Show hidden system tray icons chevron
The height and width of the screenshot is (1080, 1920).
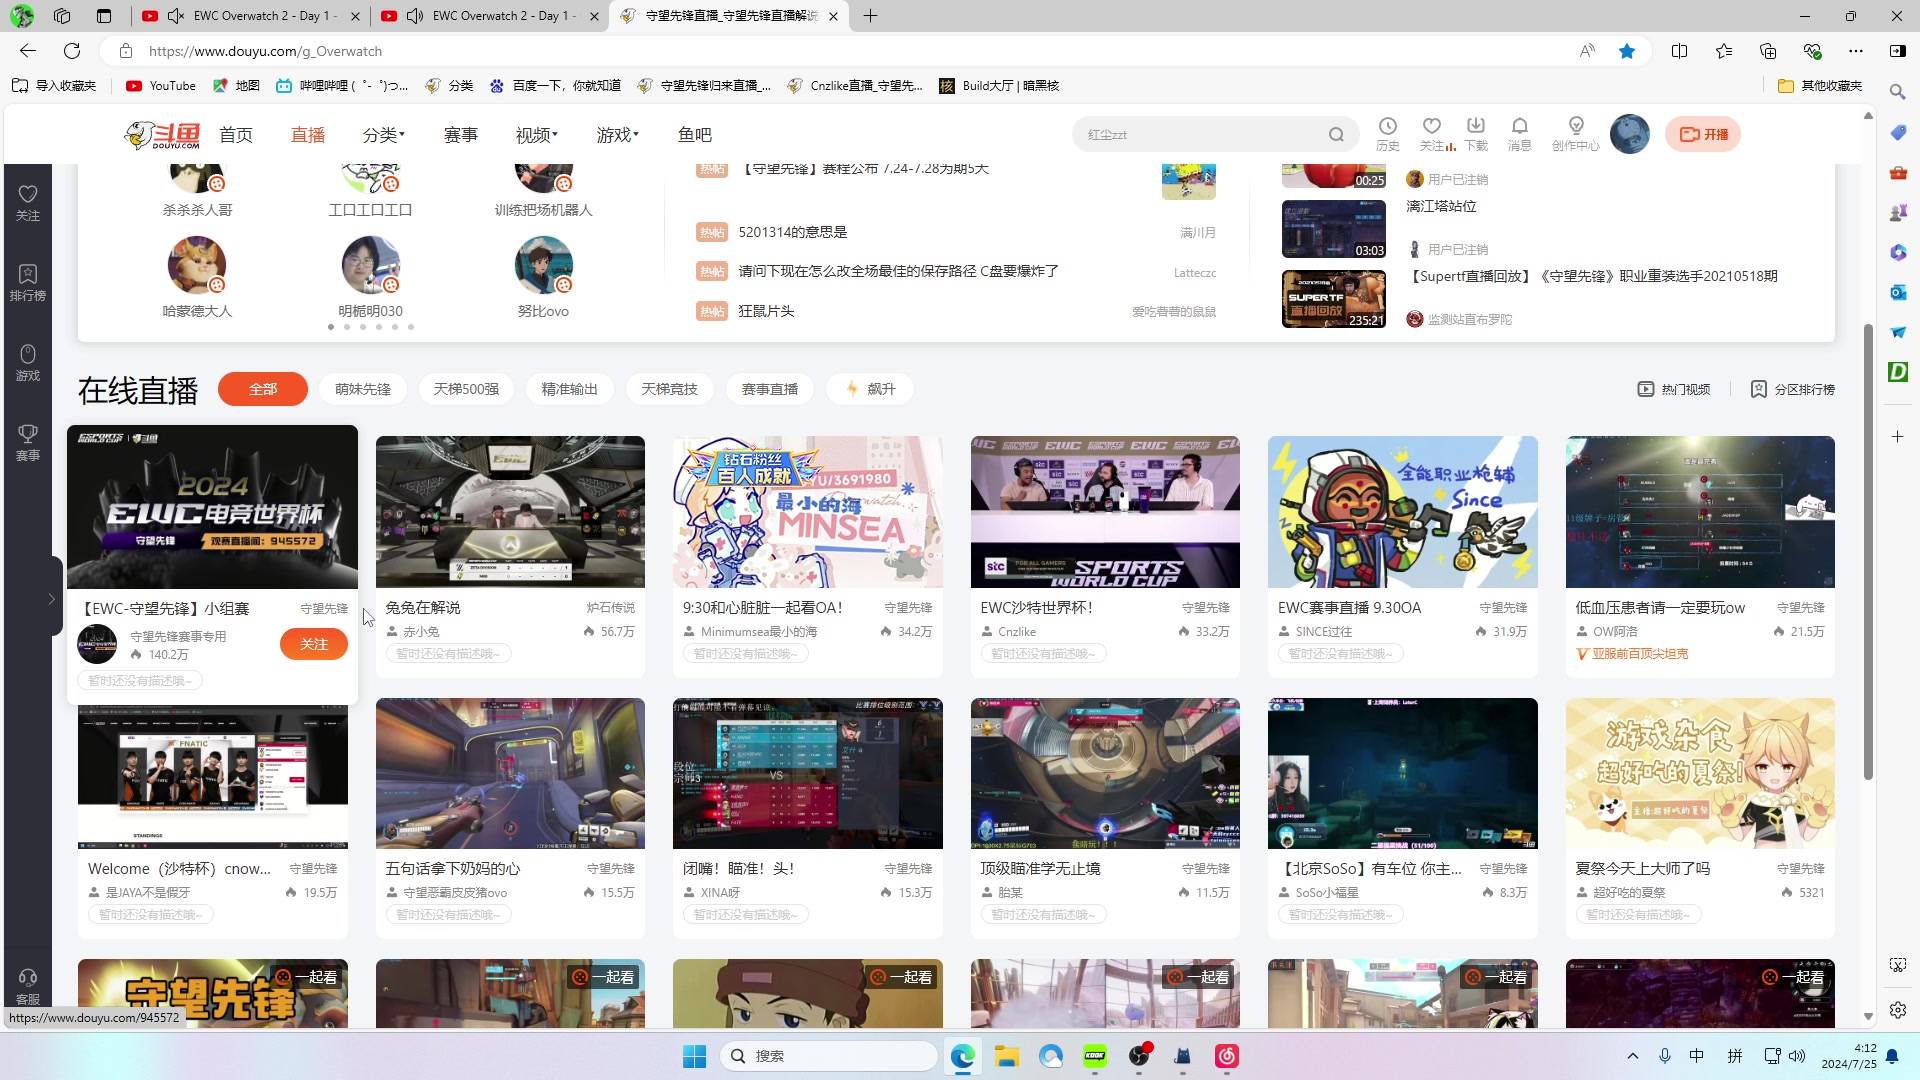click(x=1633, y=1056)
